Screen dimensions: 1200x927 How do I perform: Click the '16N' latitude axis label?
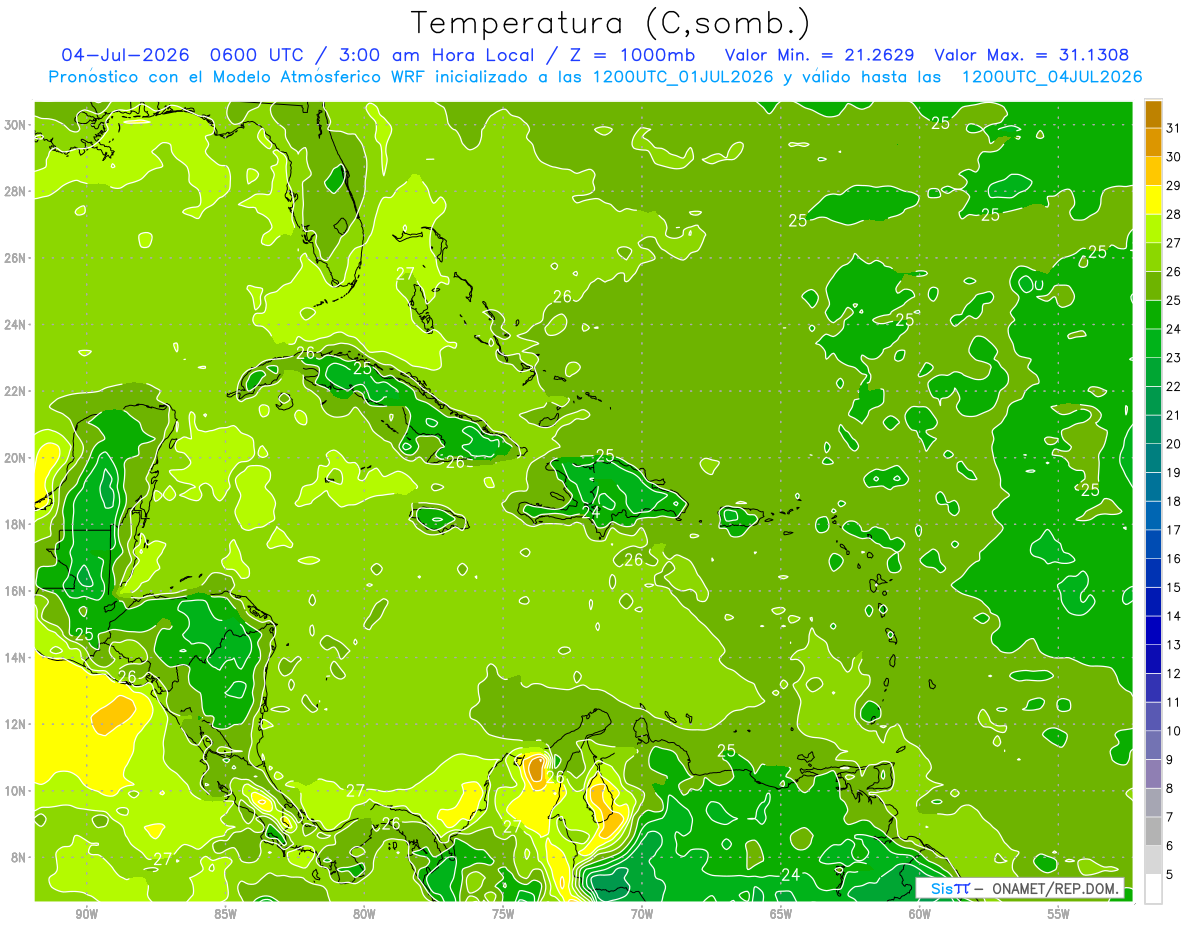pos(17,591)
